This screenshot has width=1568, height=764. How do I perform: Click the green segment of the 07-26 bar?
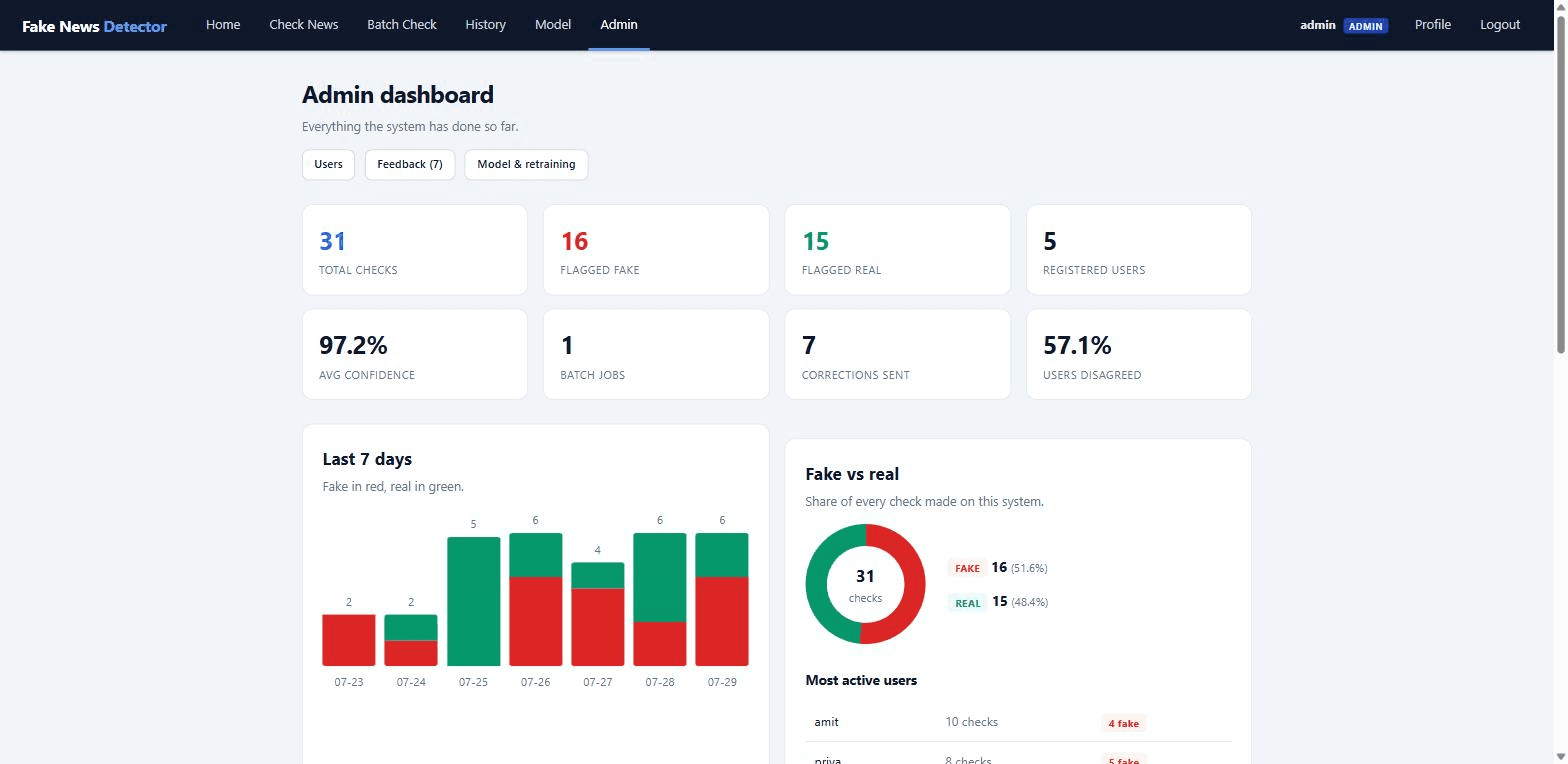pos(536,555)
